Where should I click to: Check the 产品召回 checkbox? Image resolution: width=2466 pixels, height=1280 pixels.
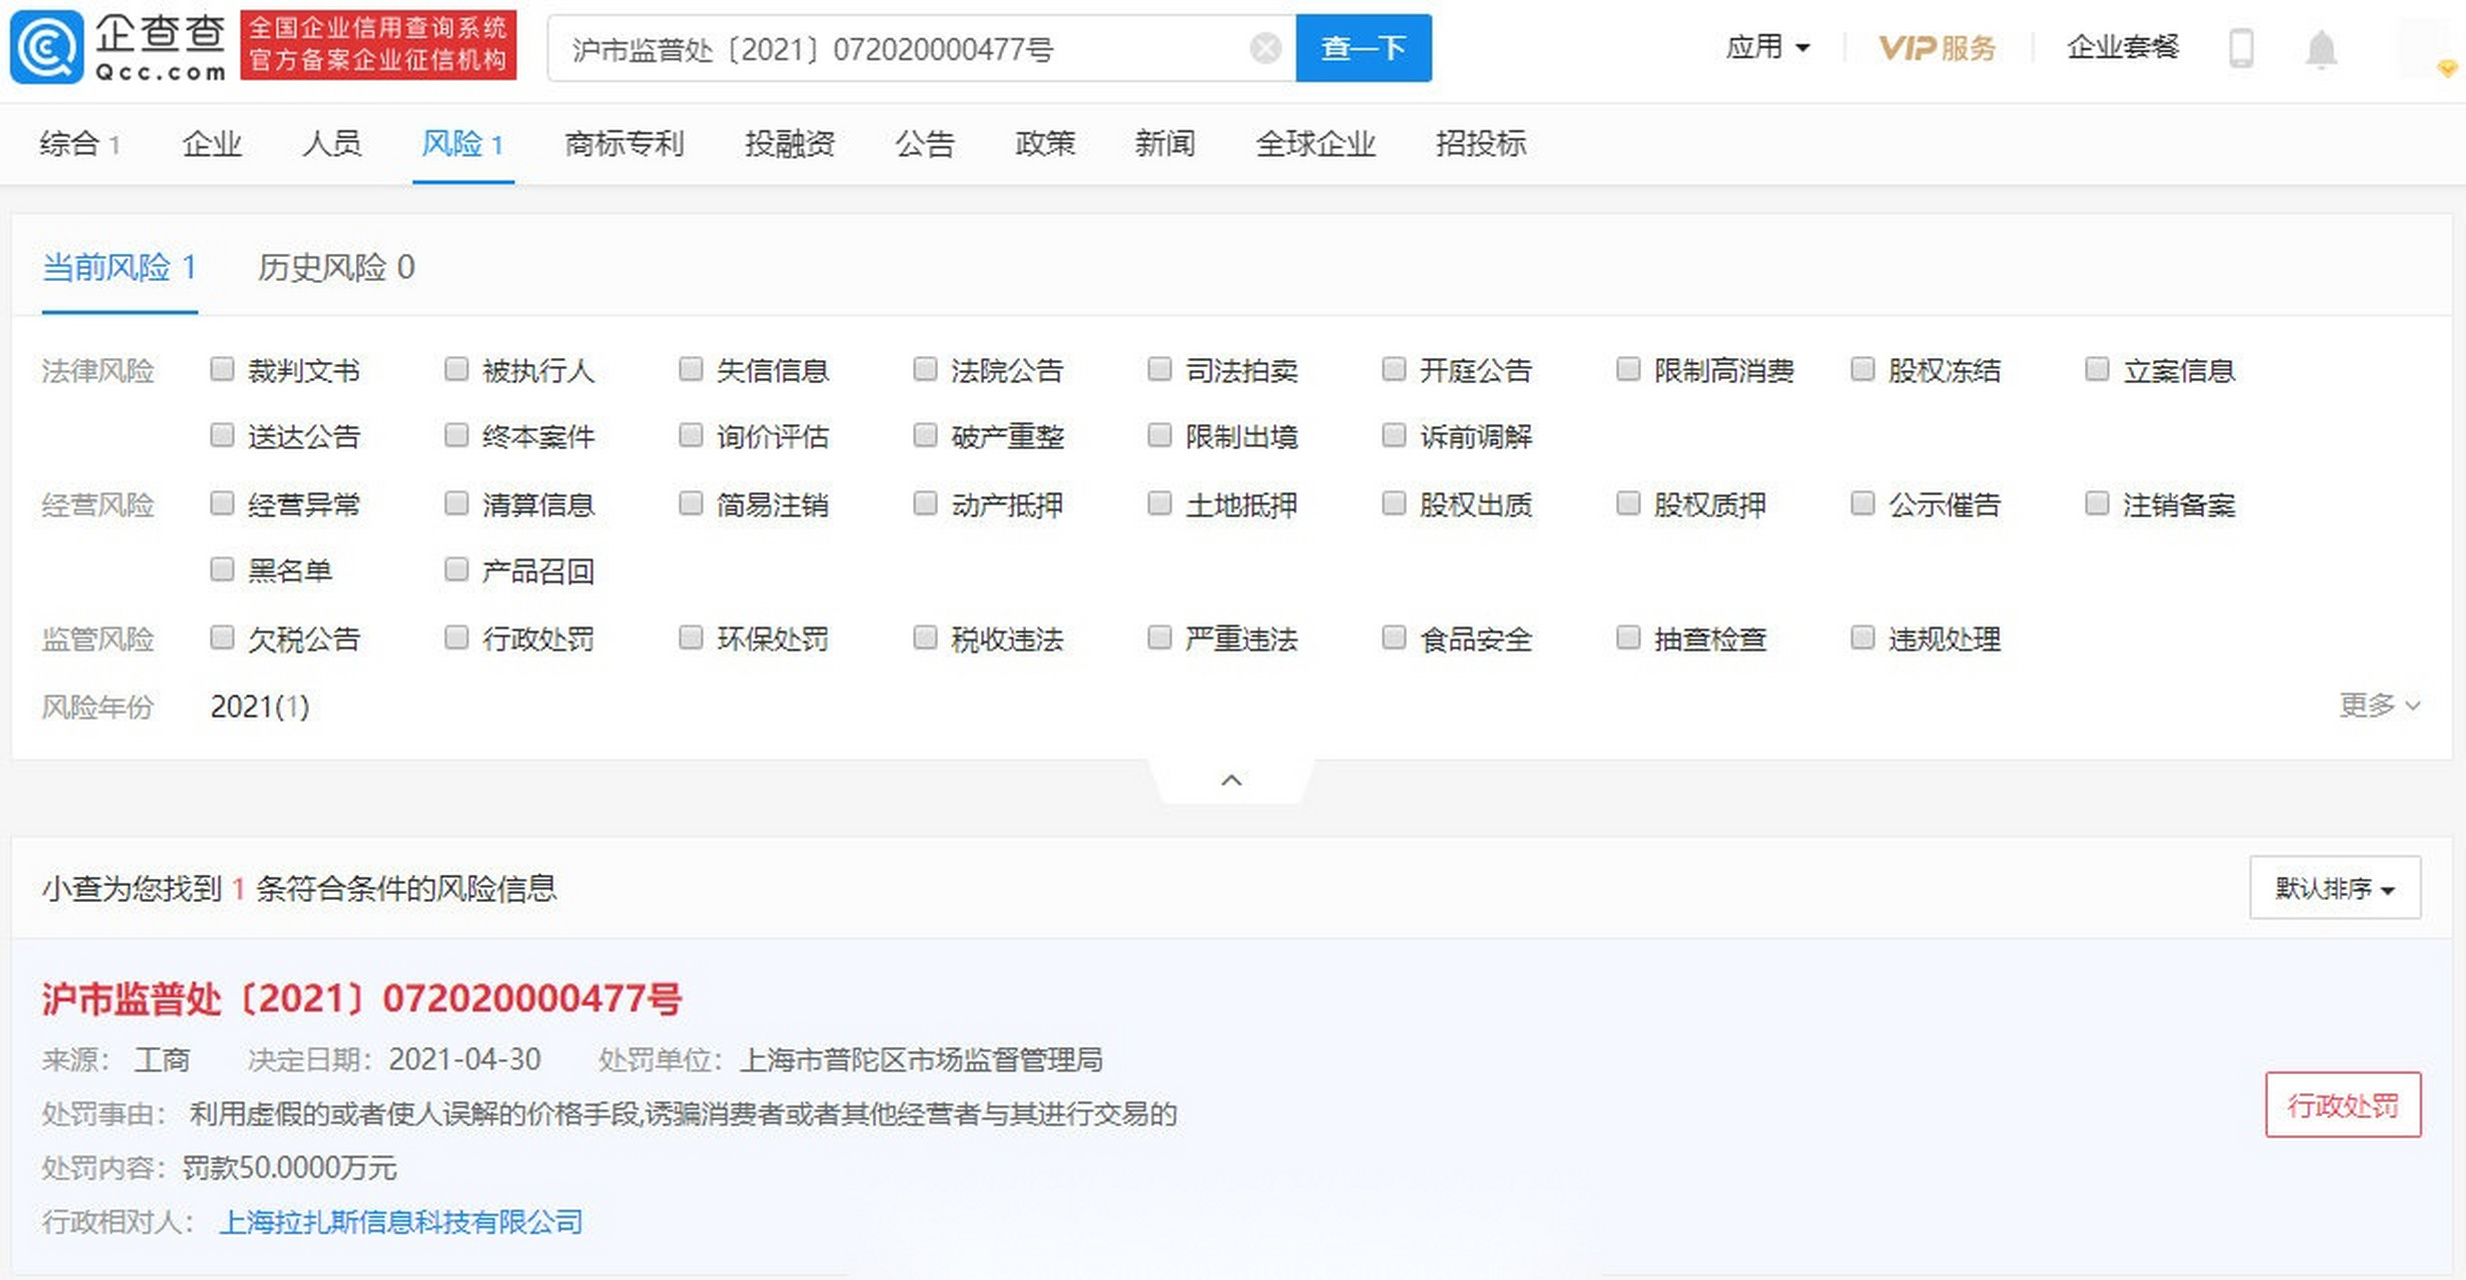456,569
